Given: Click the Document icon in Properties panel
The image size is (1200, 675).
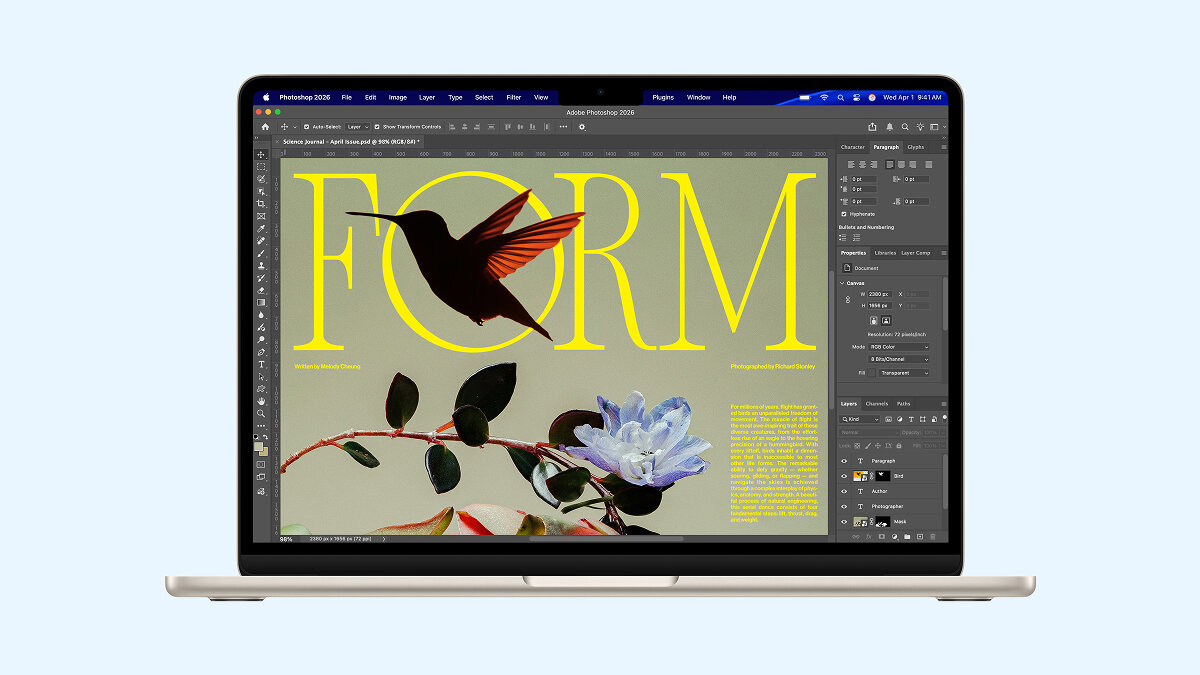Looking at the screenshot, I should point(847,268).
